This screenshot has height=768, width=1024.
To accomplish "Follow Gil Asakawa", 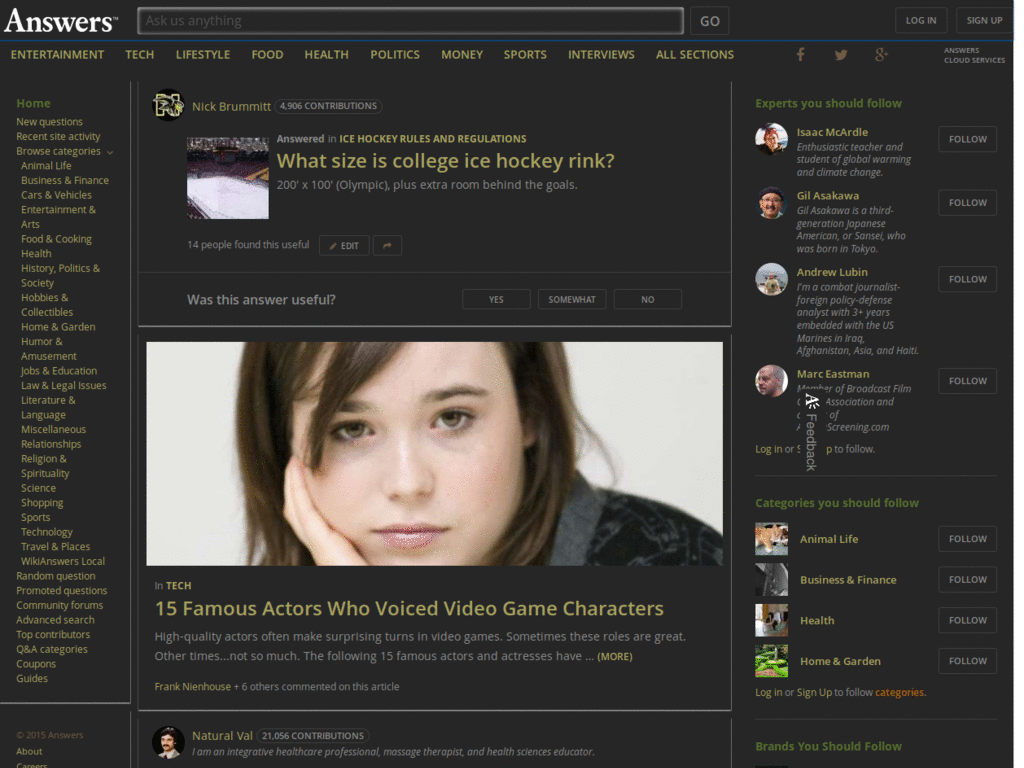I will coord(968,202).
